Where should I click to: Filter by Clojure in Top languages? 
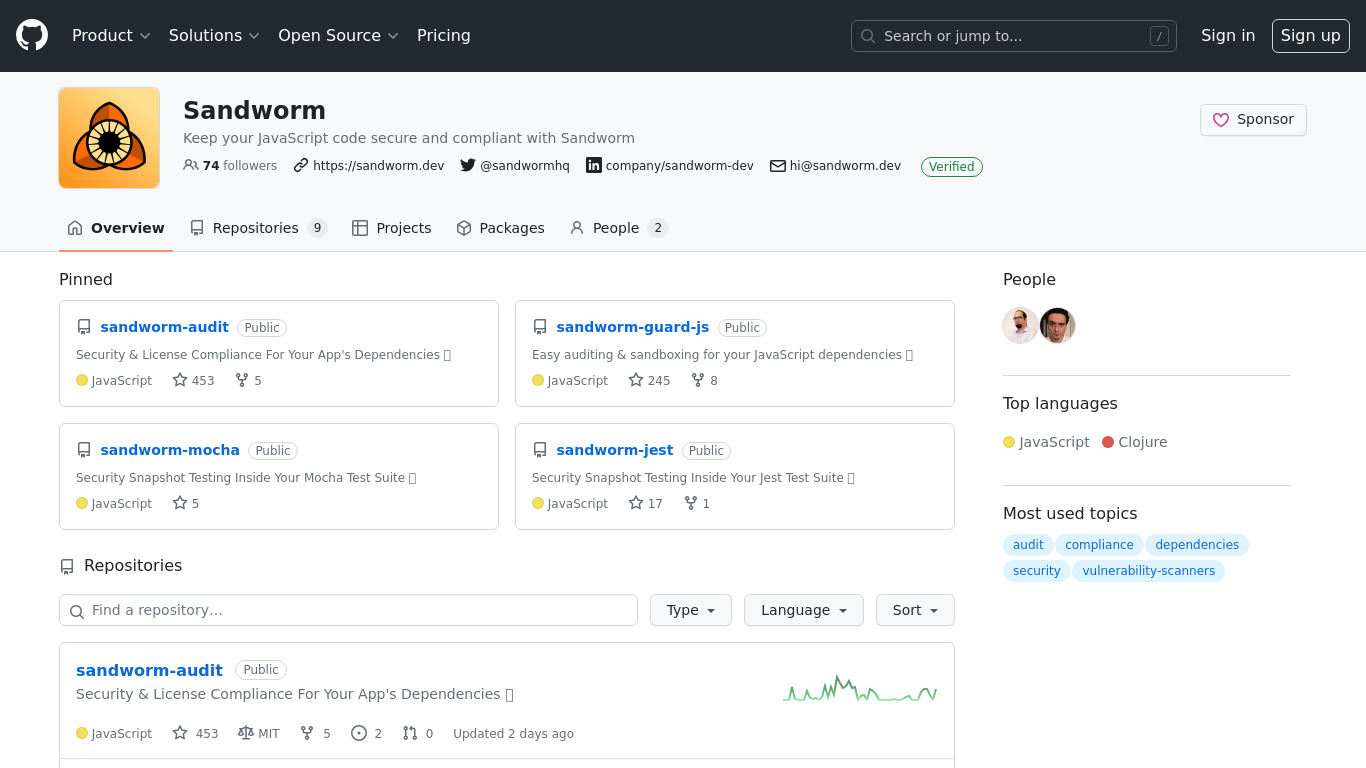(x=1135, y=442)
